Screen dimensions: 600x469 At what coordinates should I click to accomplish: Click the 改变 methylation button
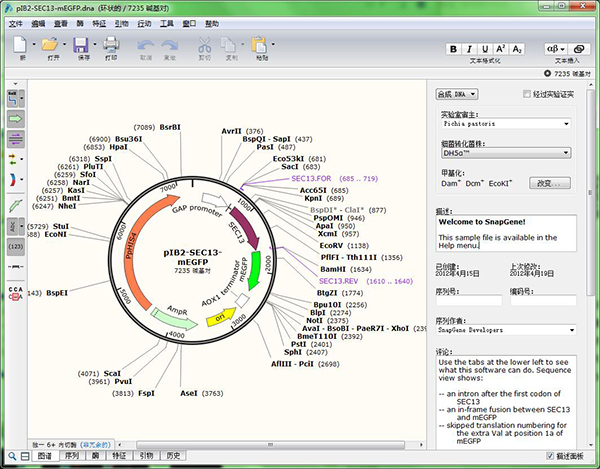point(550,183)
